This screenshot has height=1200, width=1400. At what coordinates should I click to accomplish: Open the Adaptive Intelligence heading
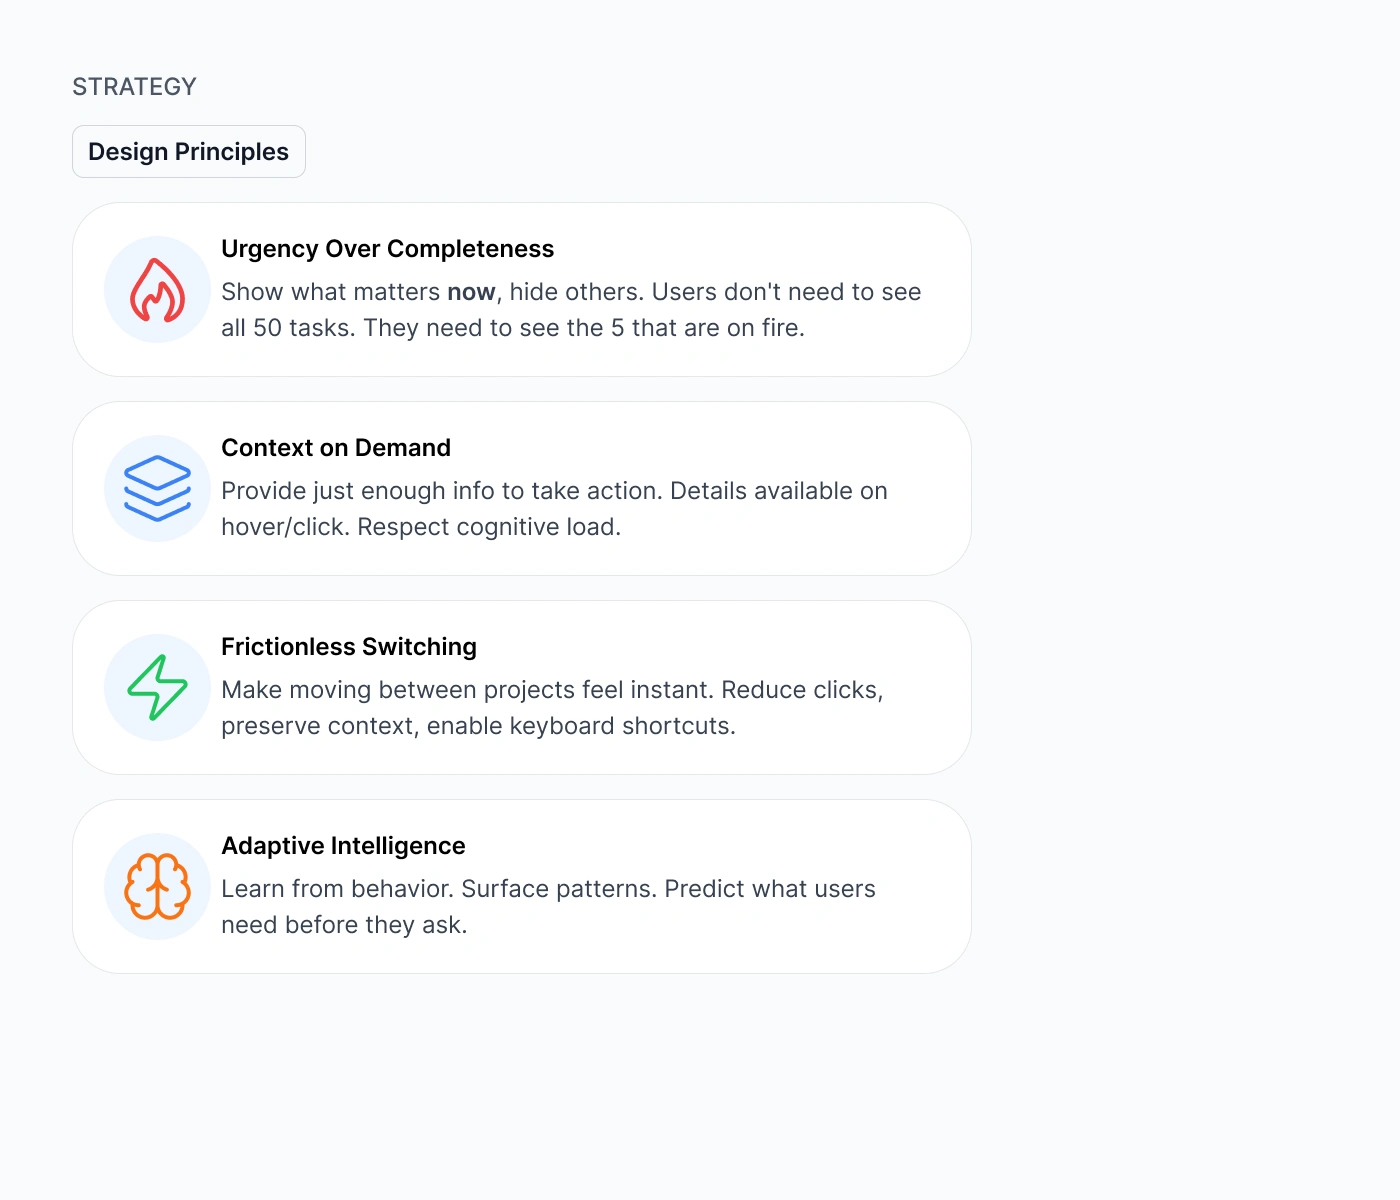[x=343, y=846]
